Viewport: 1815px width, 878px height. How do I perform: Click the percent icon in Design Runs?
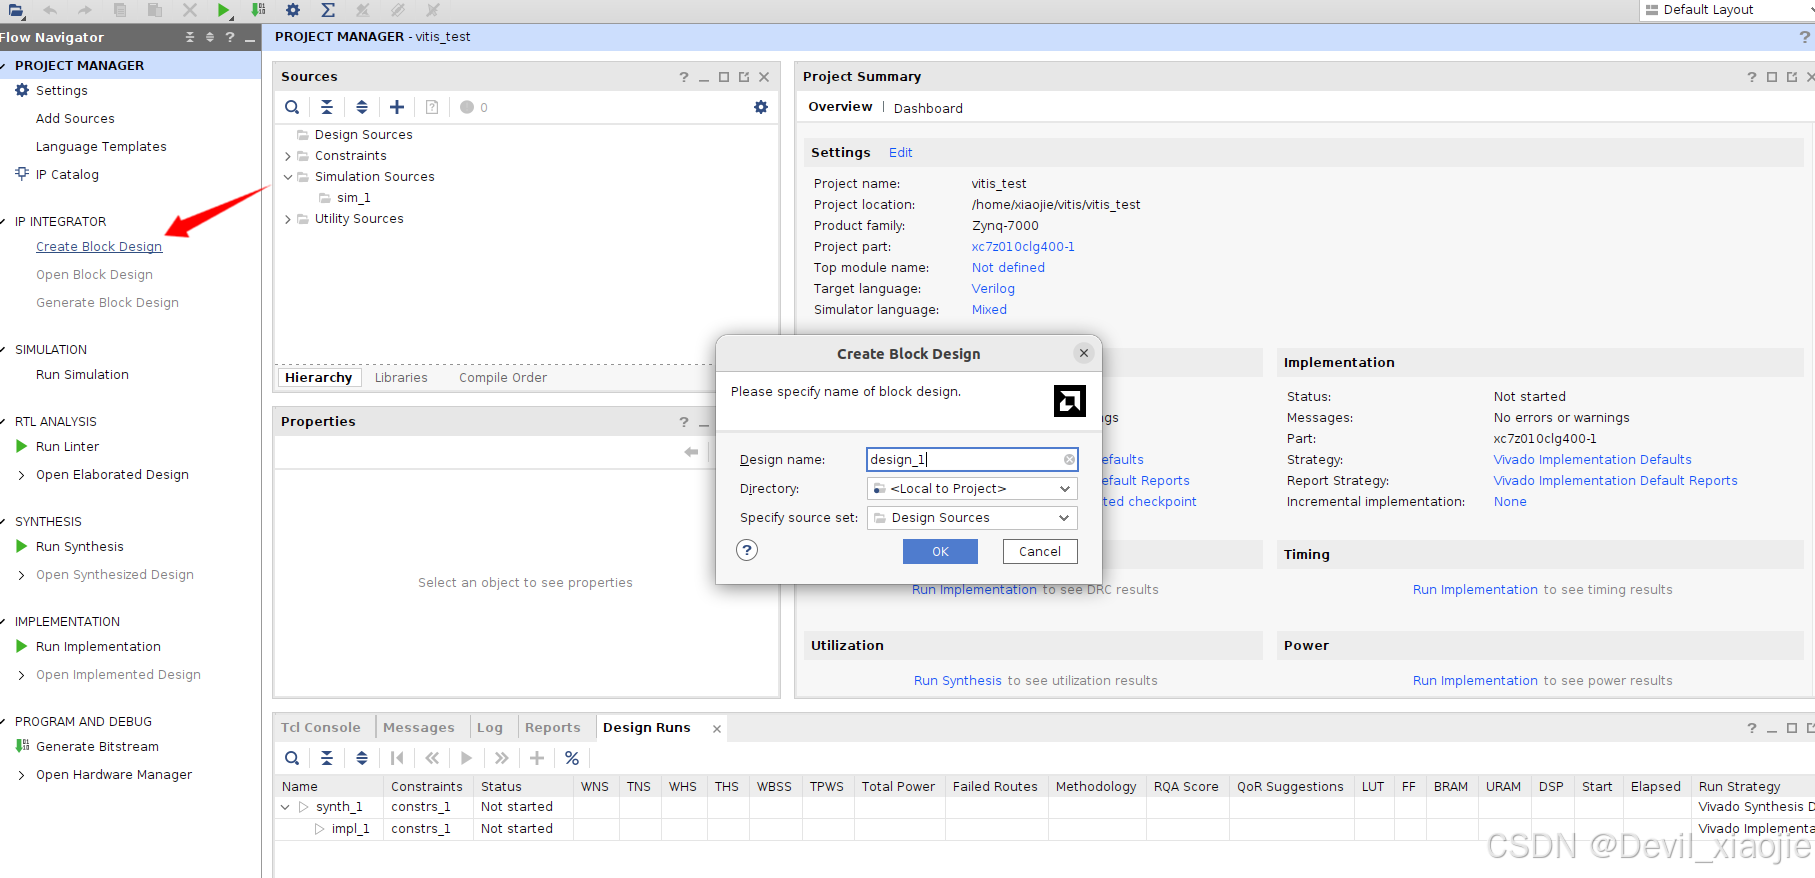[572, 758]
